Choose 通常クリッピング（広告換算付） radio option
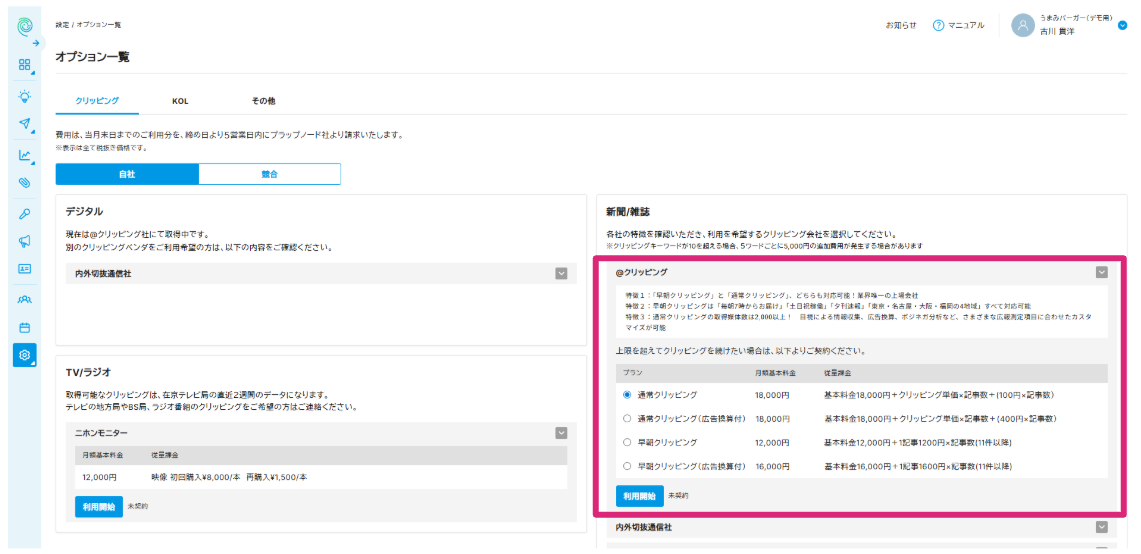 click(627, 419)
